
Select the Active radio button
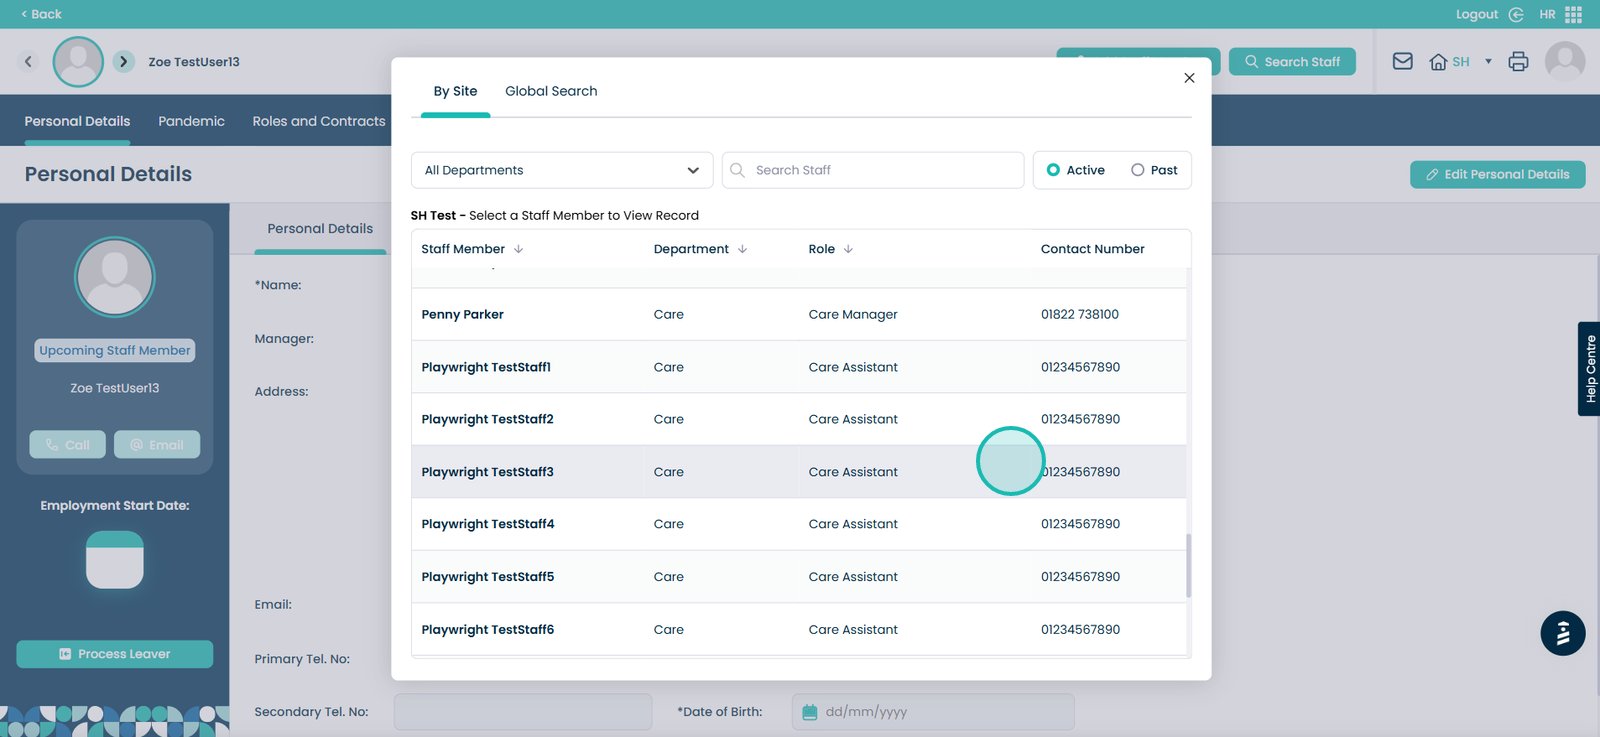(1053, 170)
